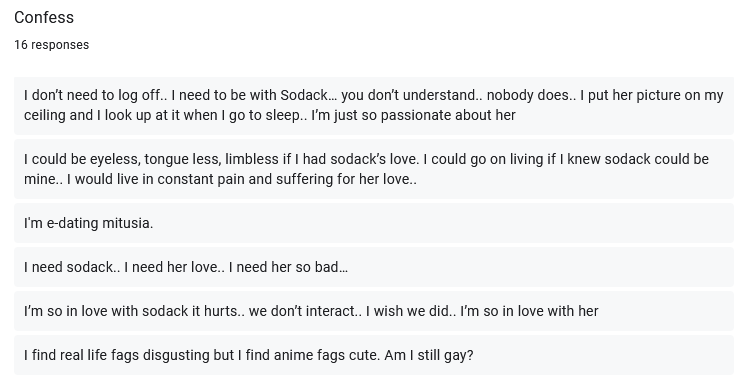The height and width of the screenshot is (379, 735).
Task: Select the response ending "Am I still gay?"
Action: coord(374,355)
